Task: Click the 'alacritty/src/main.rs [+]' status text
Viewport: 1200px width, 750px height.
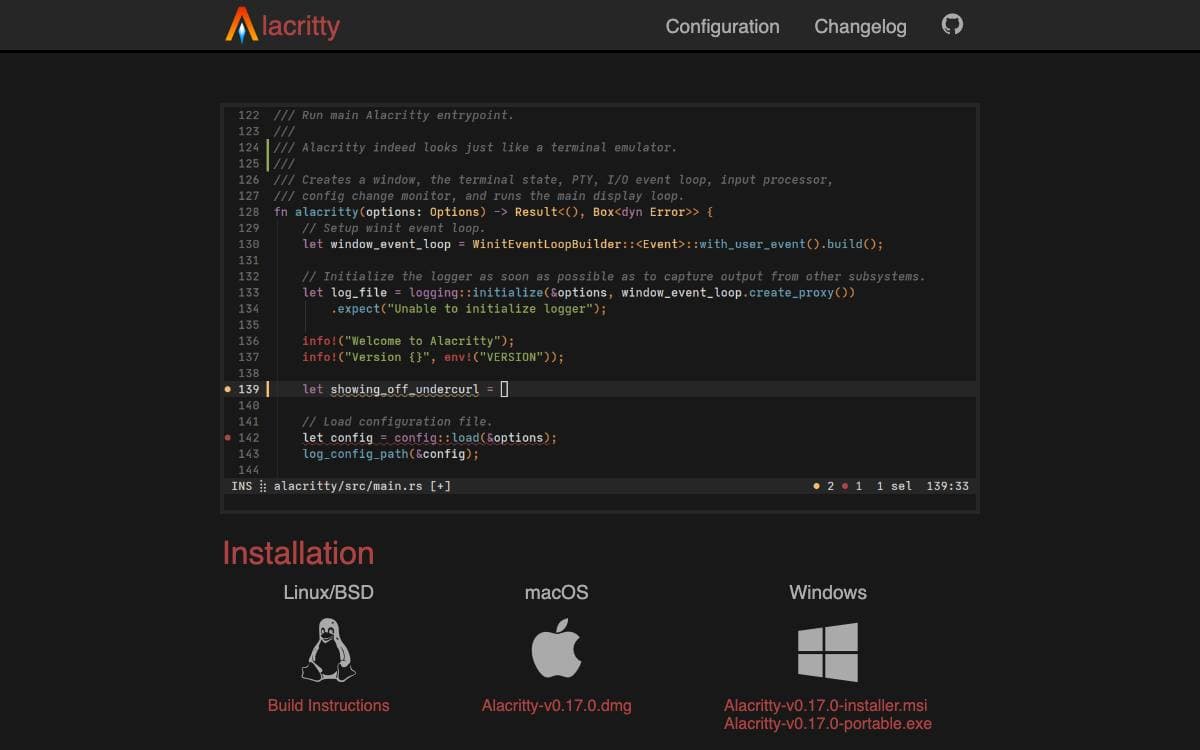Action: tap(362, 486)
